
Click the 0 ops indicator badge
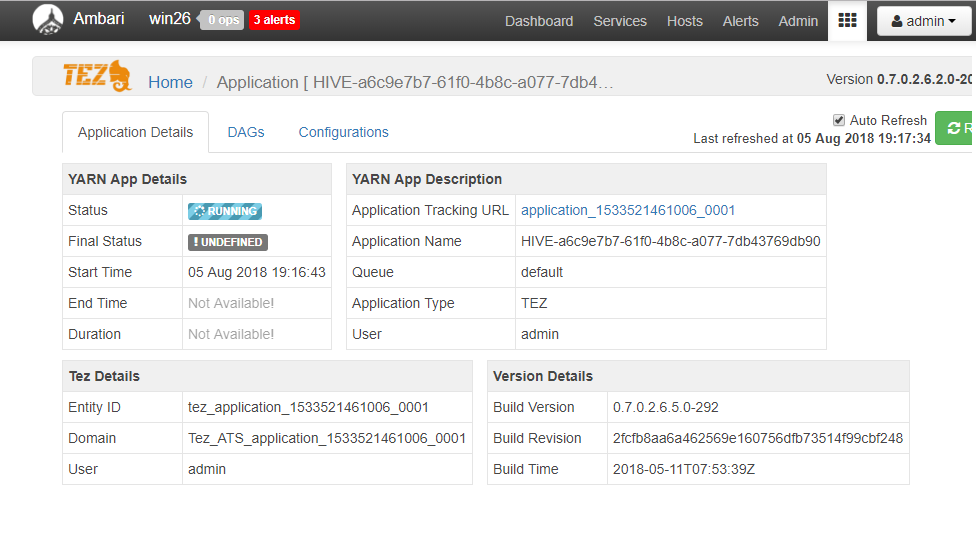[x=221, y=20]
